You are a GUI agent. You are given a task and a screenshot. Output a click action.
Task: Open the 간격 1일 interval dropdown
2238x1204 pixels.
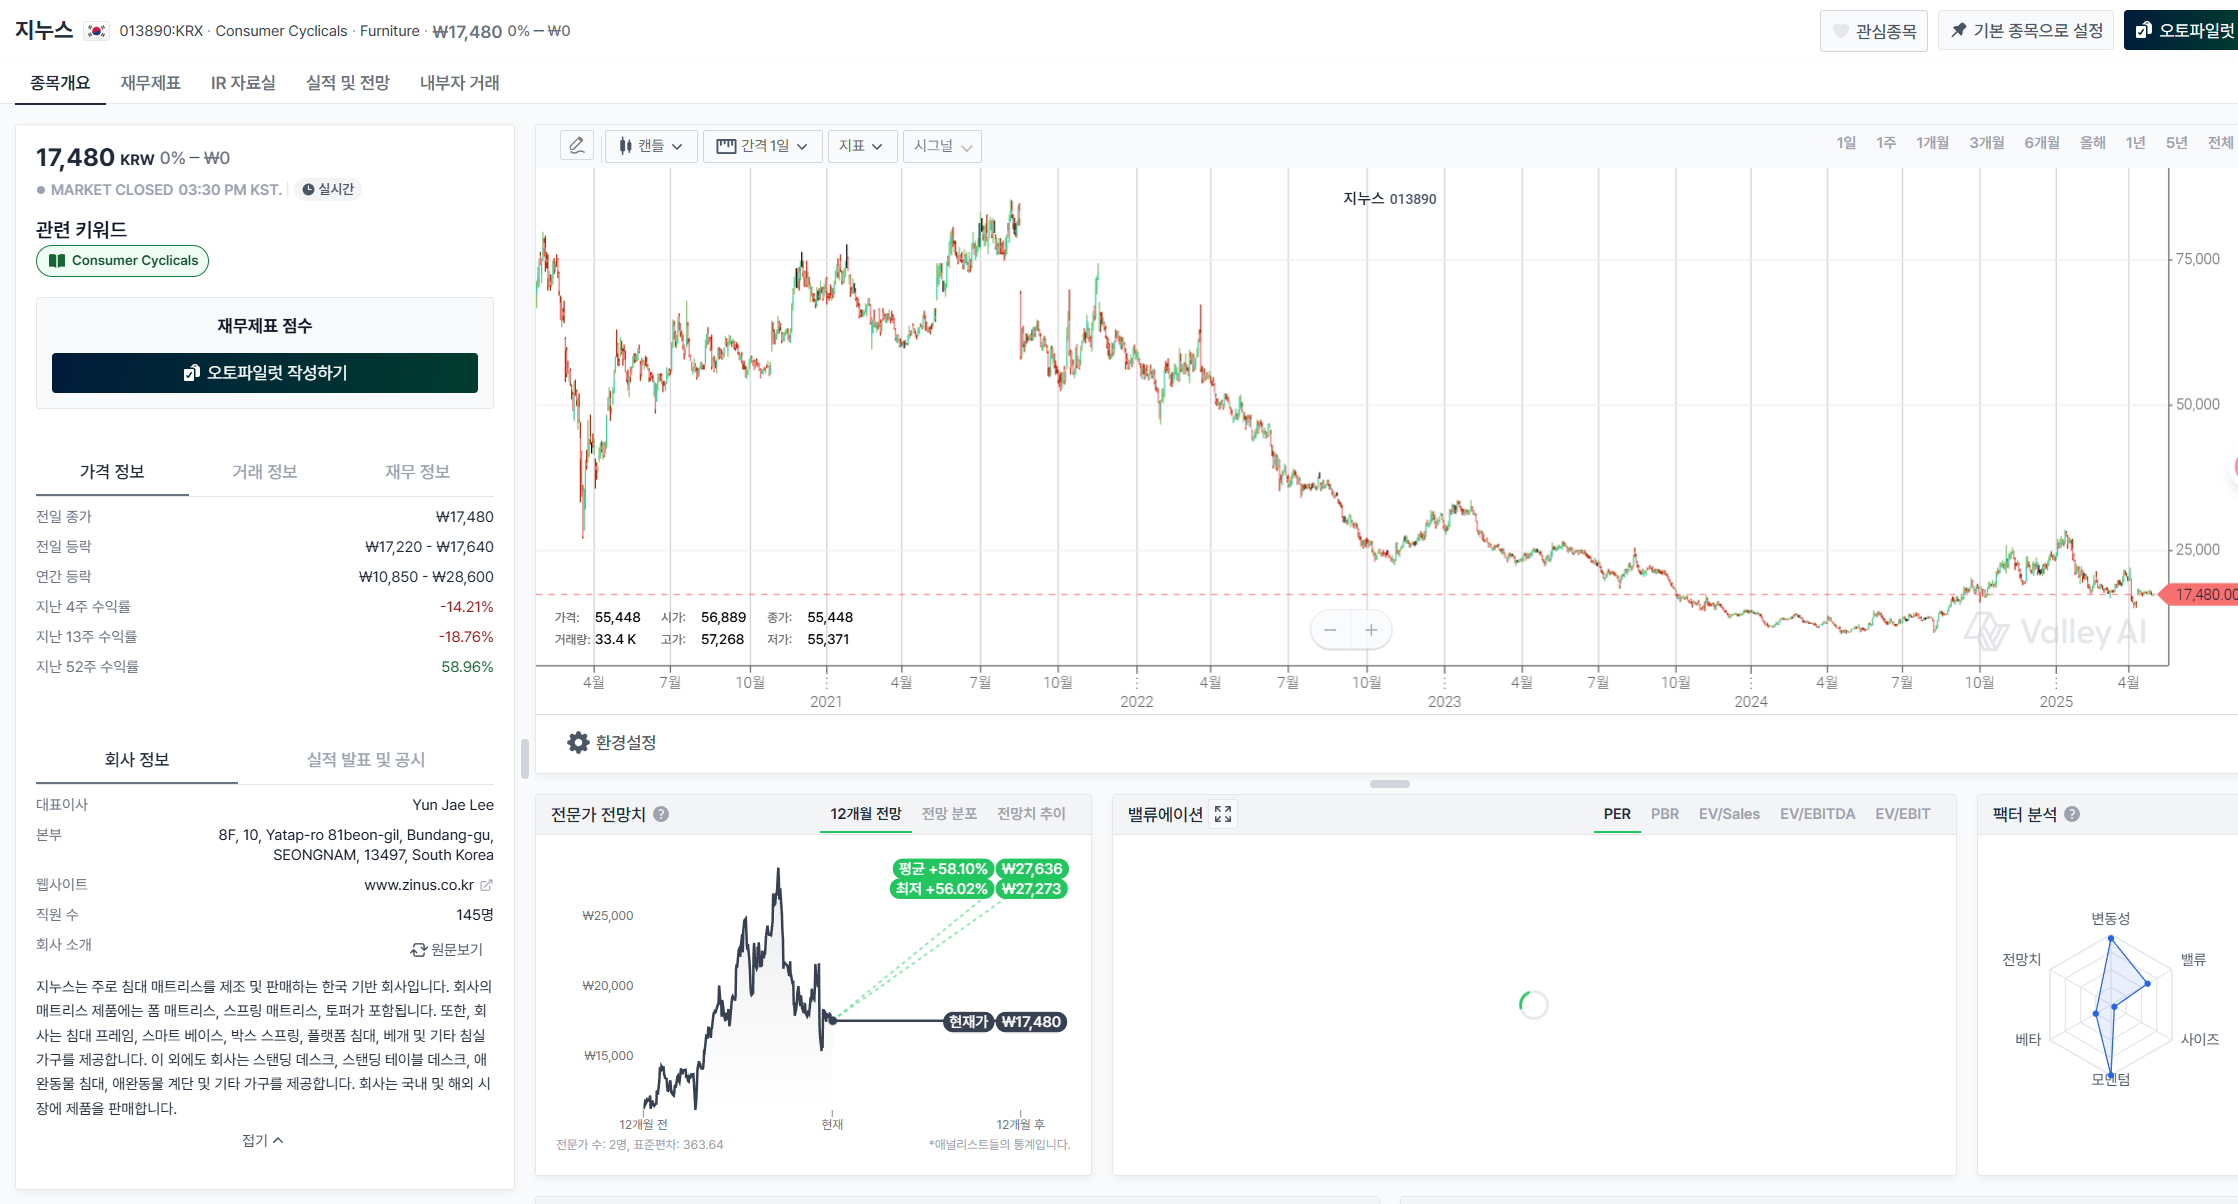(762, 146)
